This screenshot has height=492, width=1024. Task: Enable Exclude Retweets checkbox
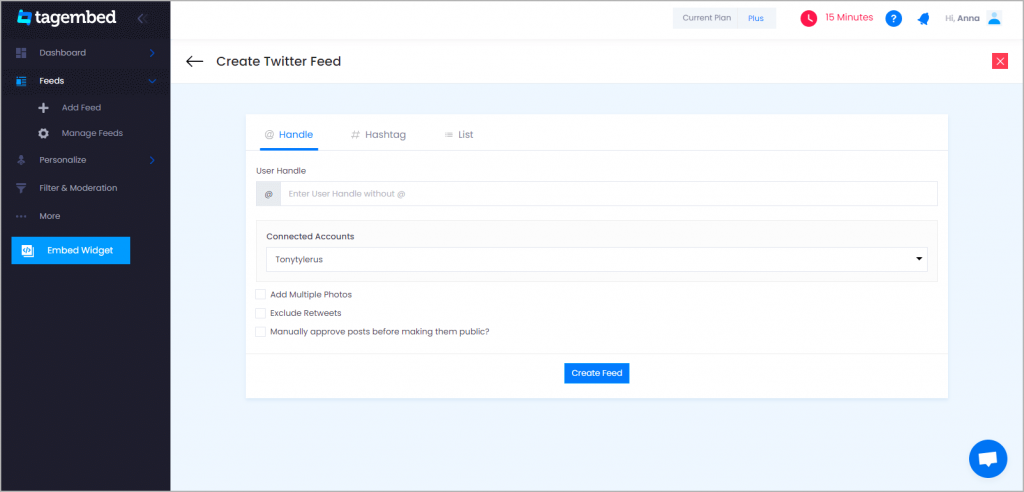[261, 313]
